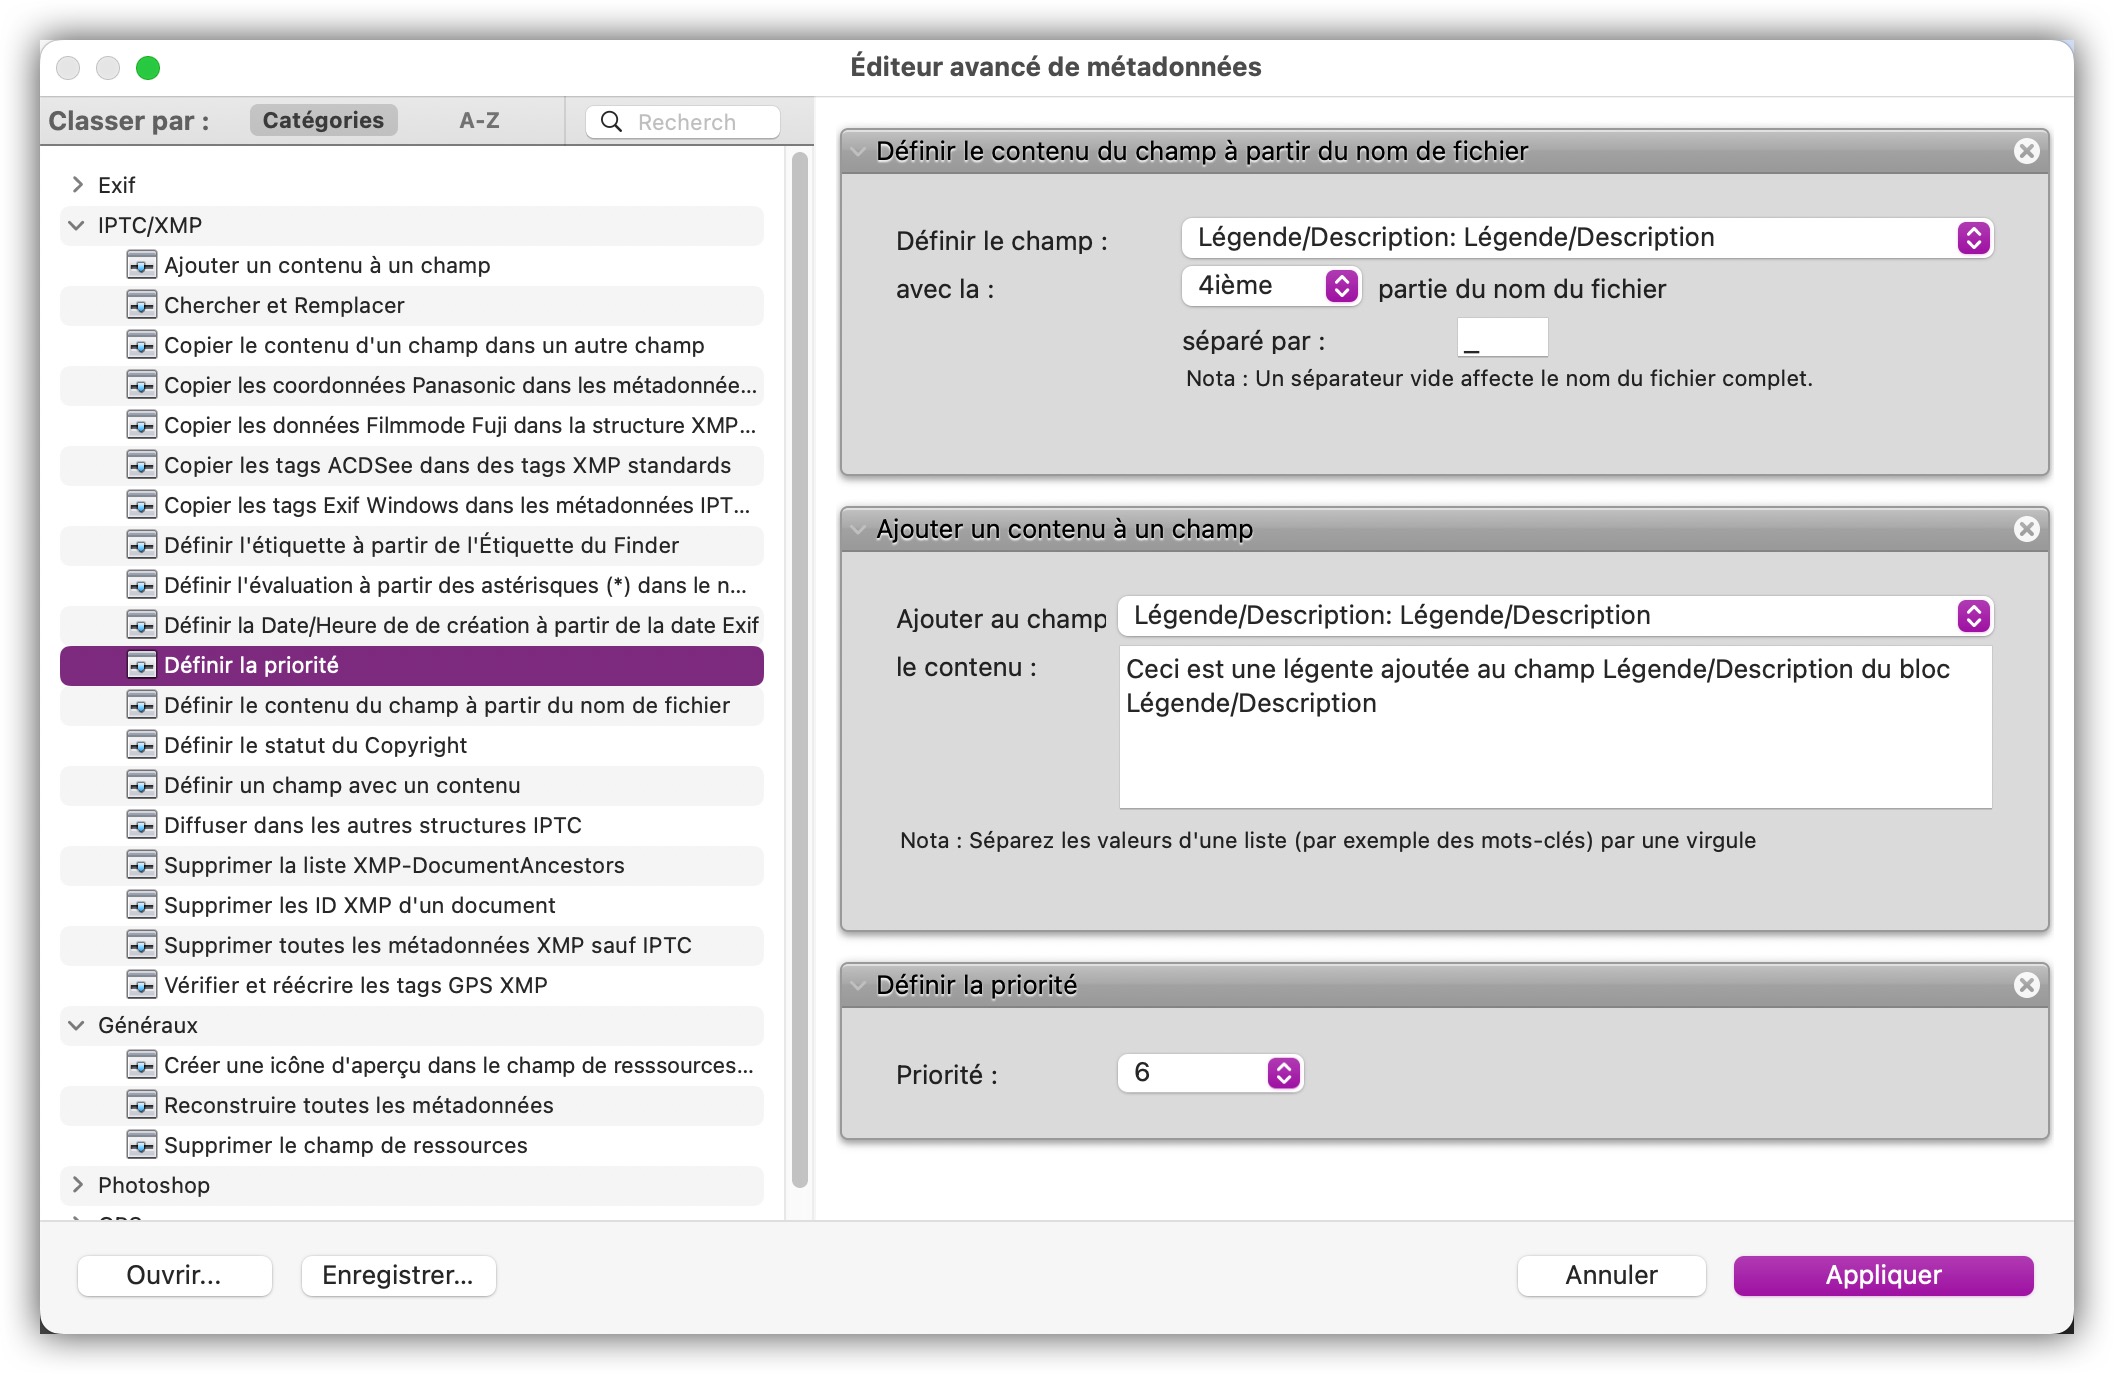
Task: Click the search magnifier icon
Action: pos(610,122)
